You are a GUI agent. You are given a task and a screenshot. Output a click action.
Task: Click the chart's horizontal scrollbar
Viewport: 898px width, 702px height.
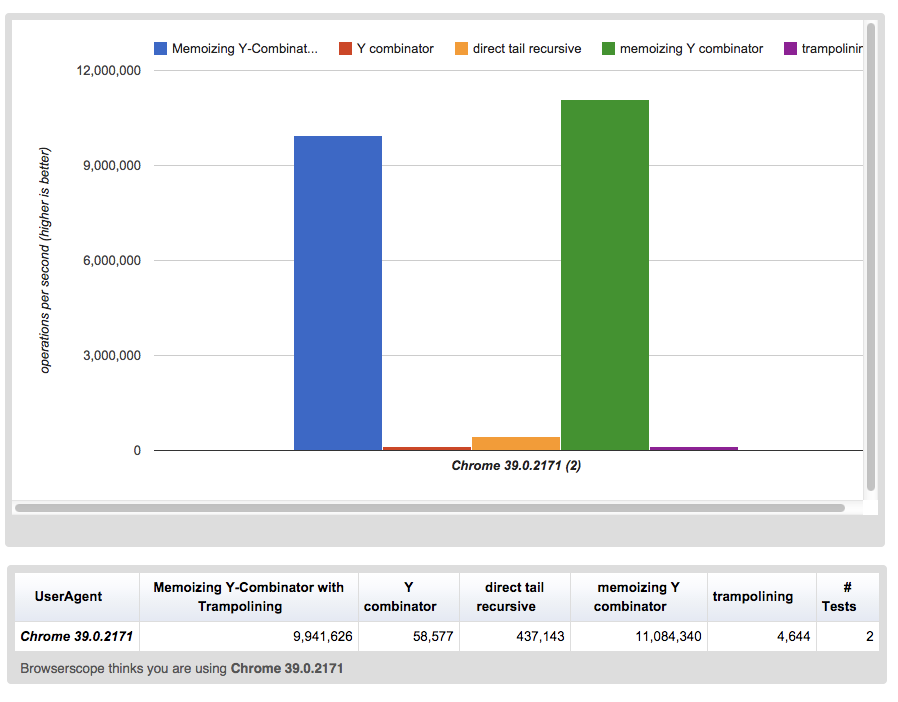click(430, 508)
